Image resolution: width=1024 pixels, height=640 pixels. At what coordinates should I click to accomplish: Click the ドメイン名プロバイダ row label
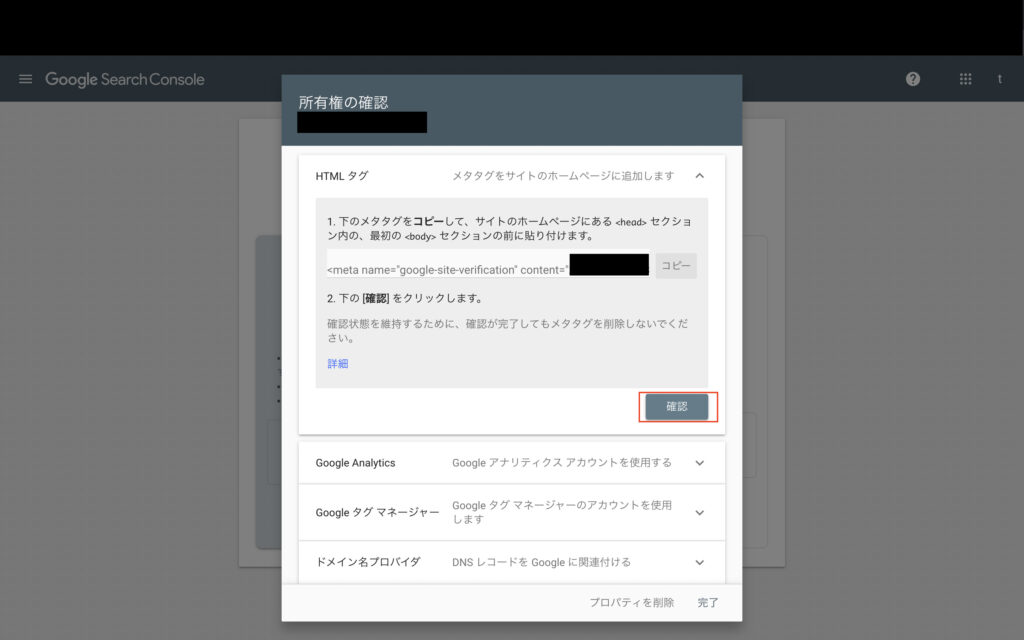368,562
